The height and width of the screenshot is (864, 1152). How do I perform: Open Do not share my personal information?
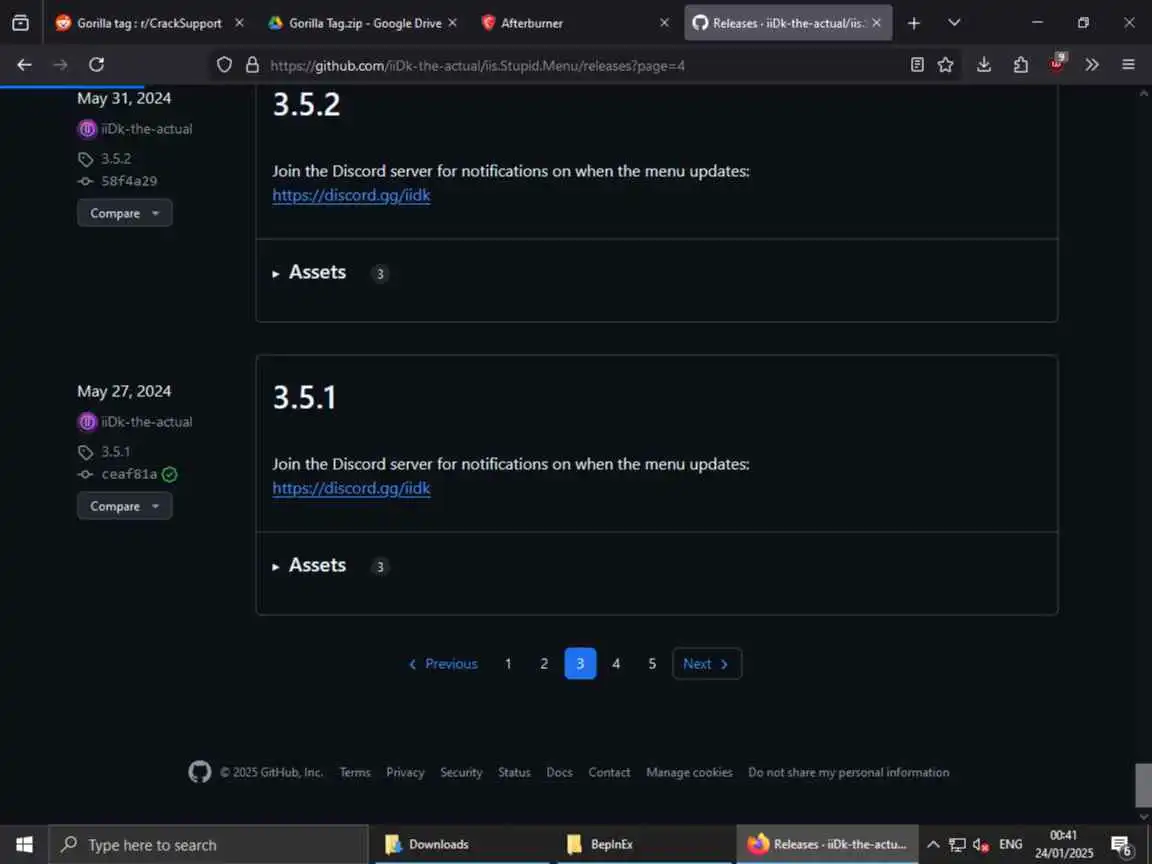coord(849,773)
